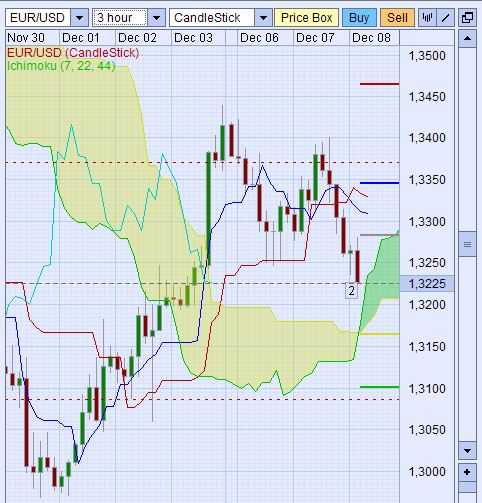Screen dimensions: 482x503
Task: Click the 1,3150 price axis label
Action: pyautogui.click(x=427, y=347)
